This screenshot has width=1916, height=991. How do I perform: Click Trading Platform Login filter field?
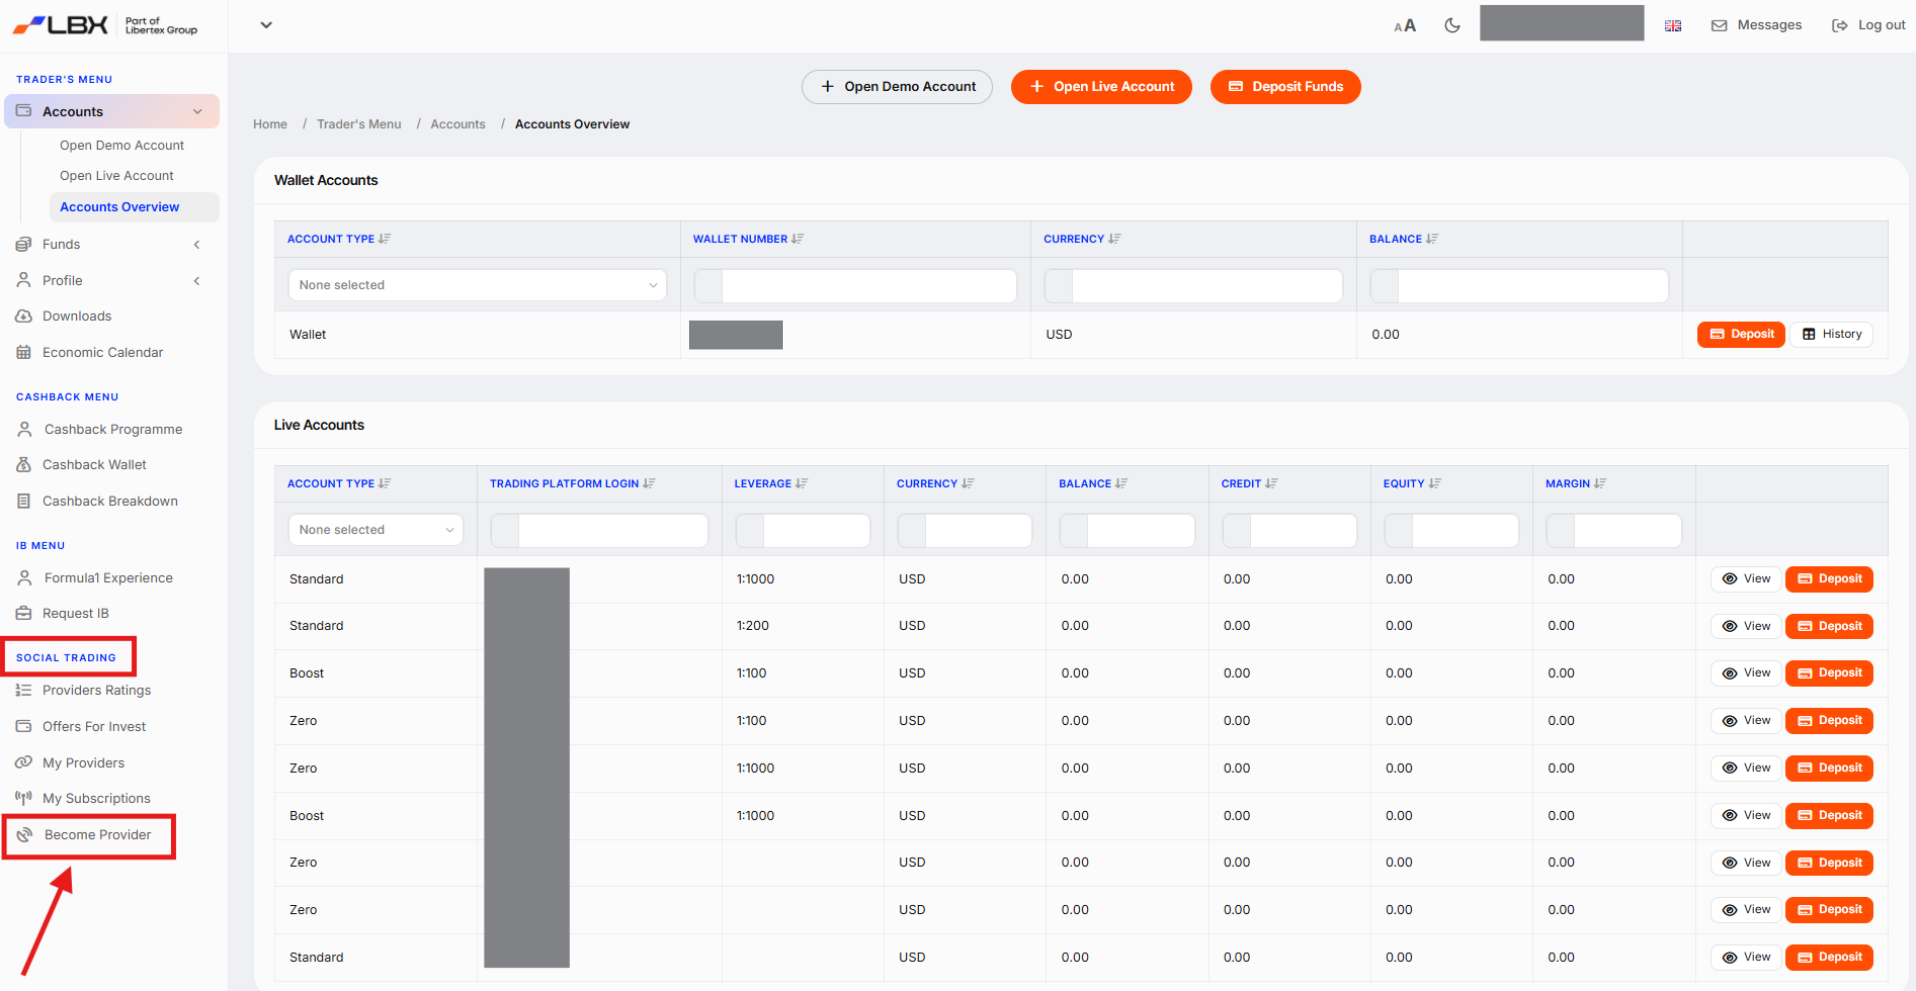pyautogui.click(x=599, y=531)
